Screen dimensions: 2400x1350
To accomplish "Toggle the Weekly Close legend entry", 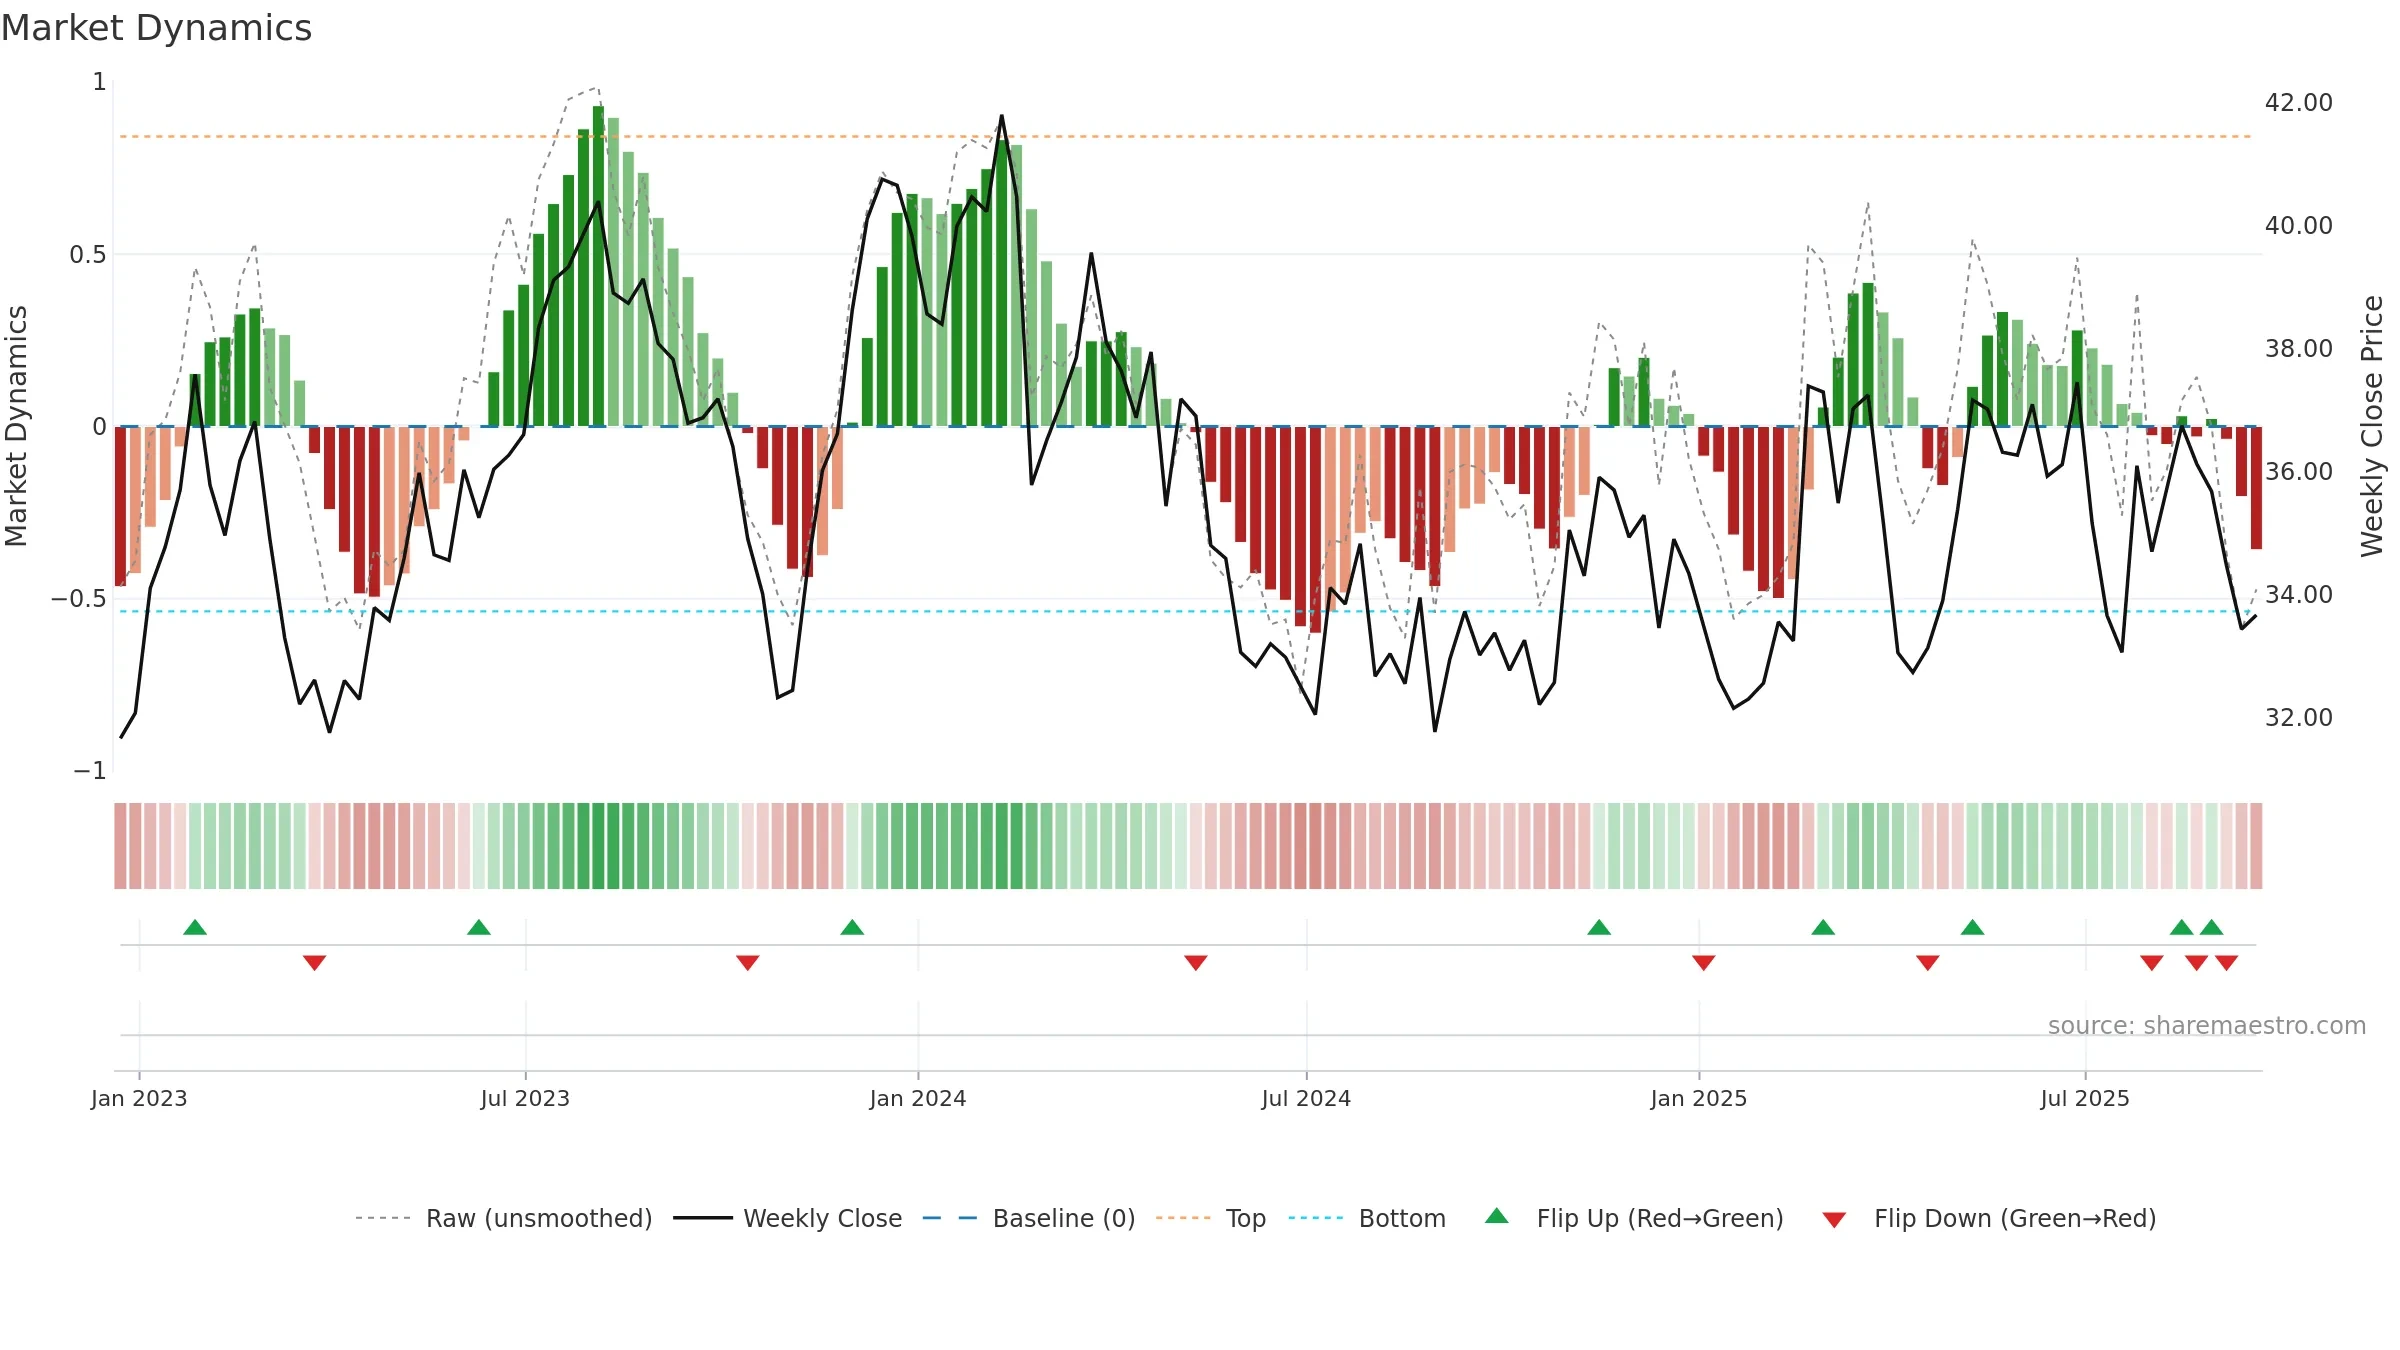I will pos(822,1218).
